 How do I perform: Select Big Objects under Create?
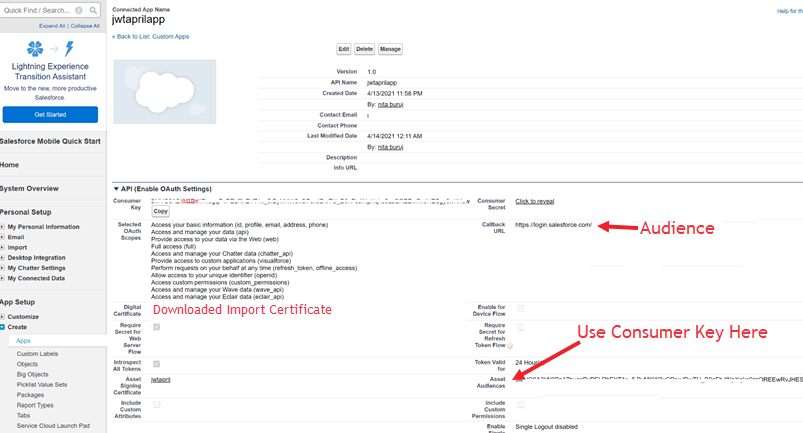[32, 374]
